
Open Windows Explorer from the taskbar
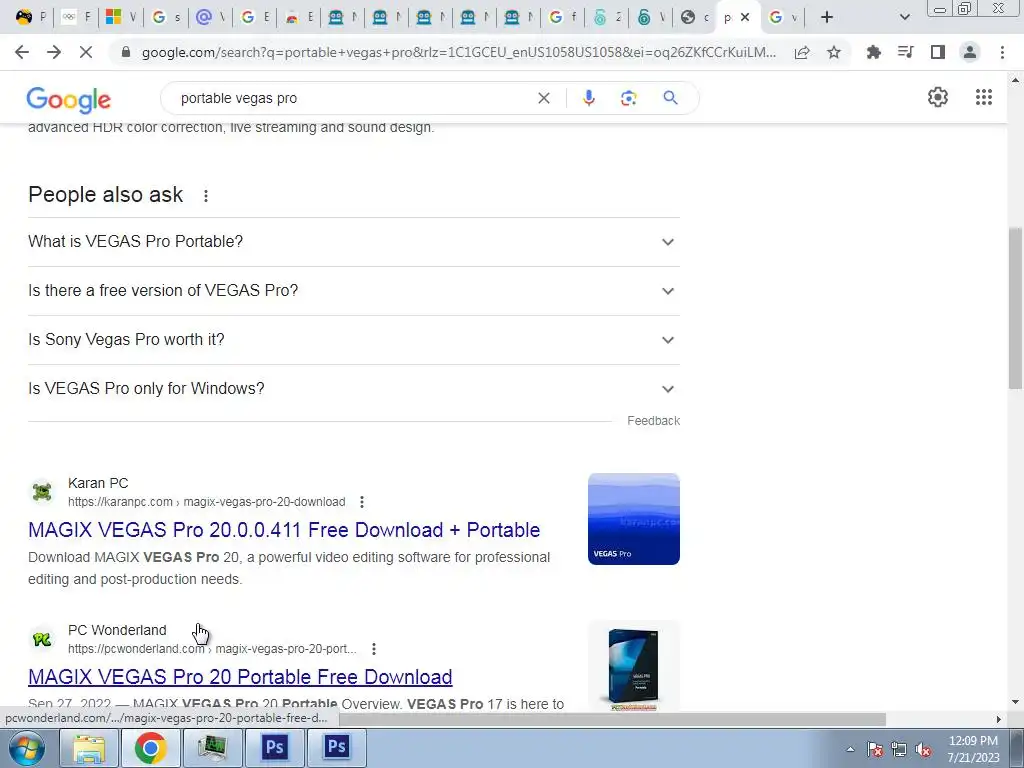89,748
